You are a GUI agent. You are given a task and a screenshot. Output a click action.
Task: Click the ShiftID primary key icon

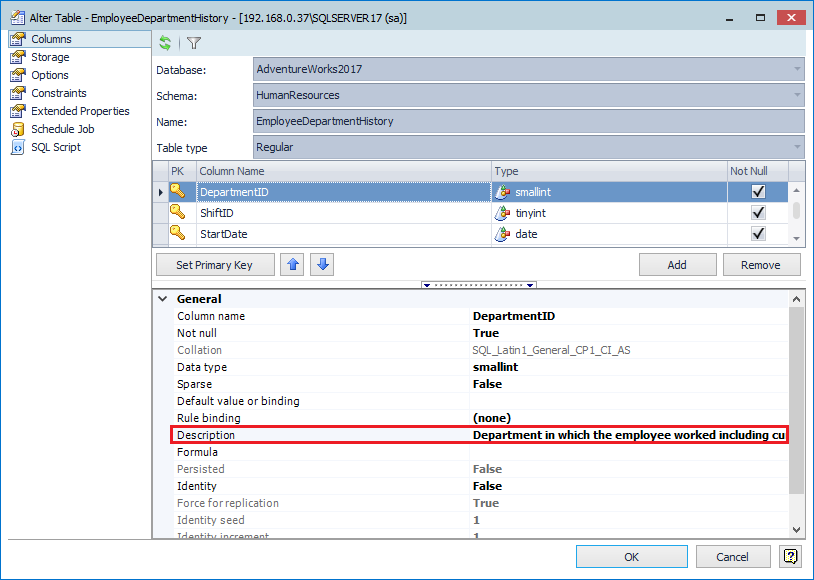pos(177,212)
